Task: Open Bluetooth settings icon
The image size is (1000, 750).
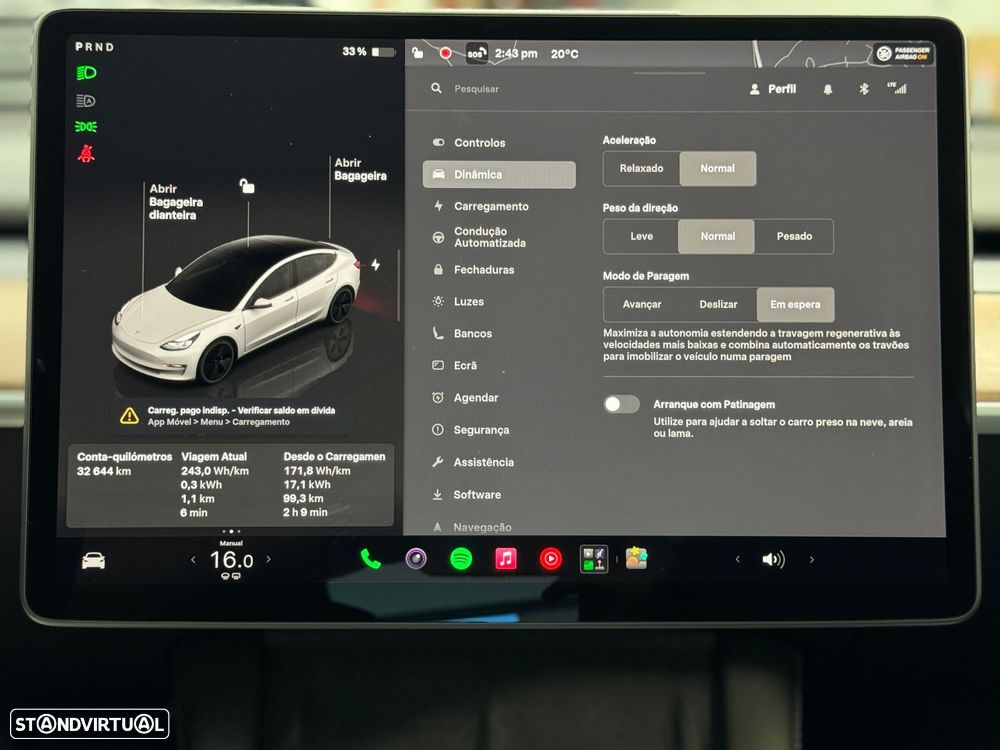Action: click(864, 89)
